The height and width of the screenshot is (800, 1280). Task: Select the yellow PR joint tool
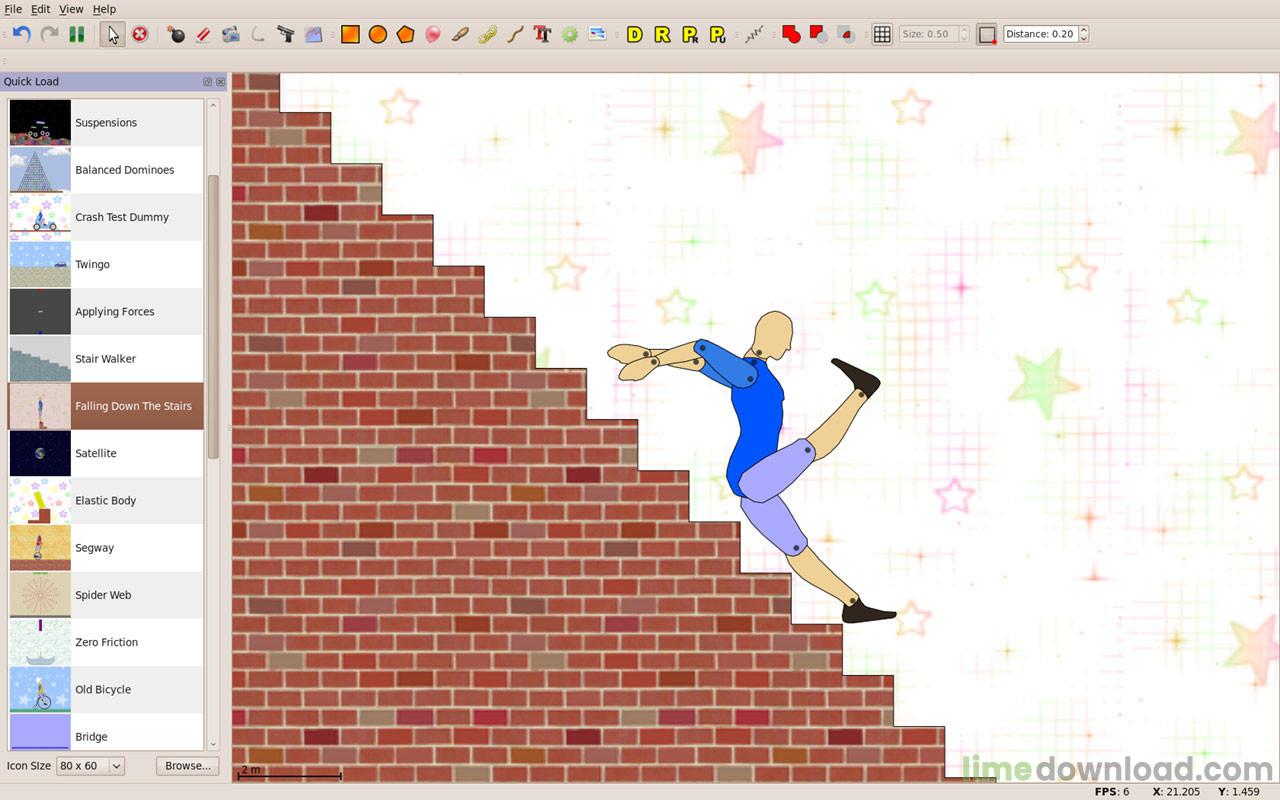(690, 34)
